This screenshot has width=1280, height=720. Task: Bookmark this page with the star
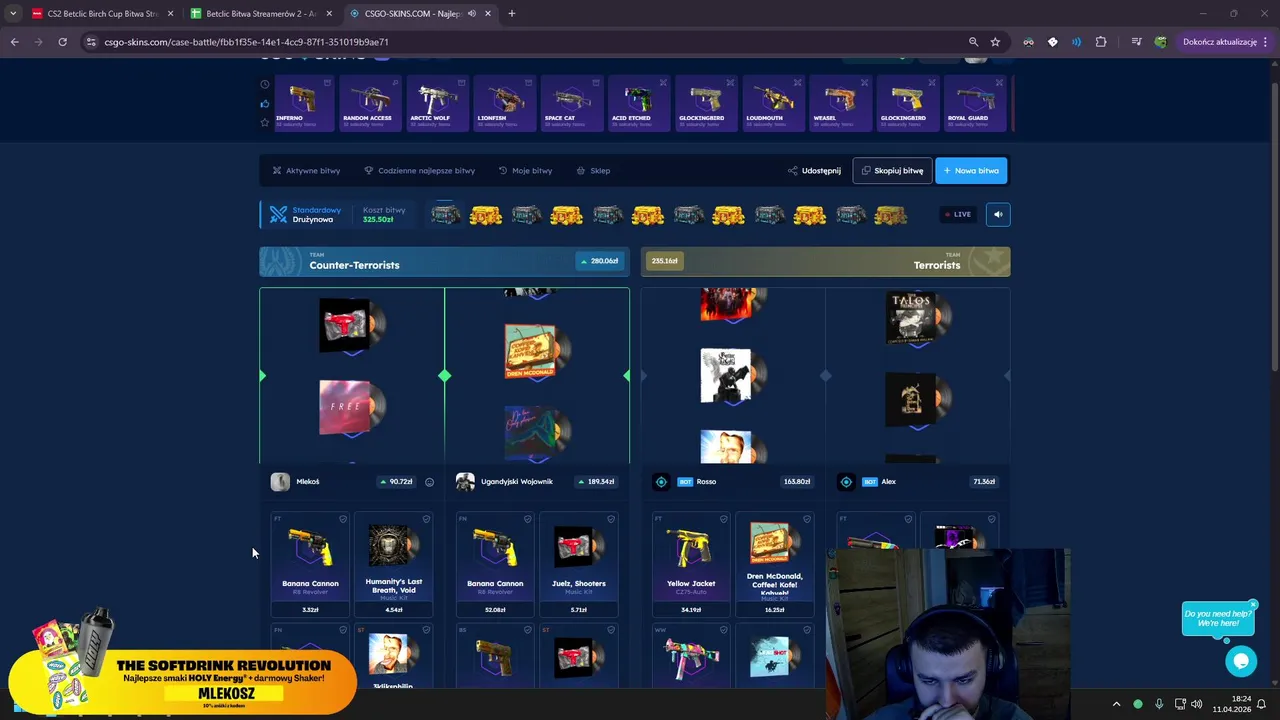[995, 42]
